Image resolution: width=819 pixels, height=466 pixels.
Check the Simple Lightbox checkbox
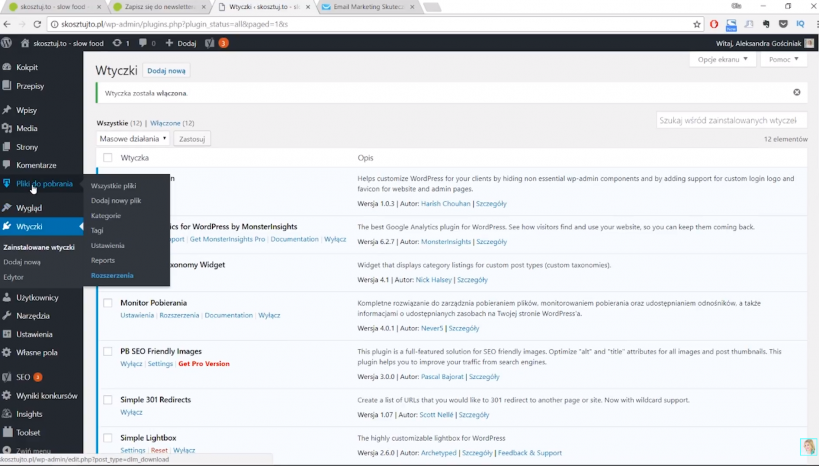coord(108,438)
